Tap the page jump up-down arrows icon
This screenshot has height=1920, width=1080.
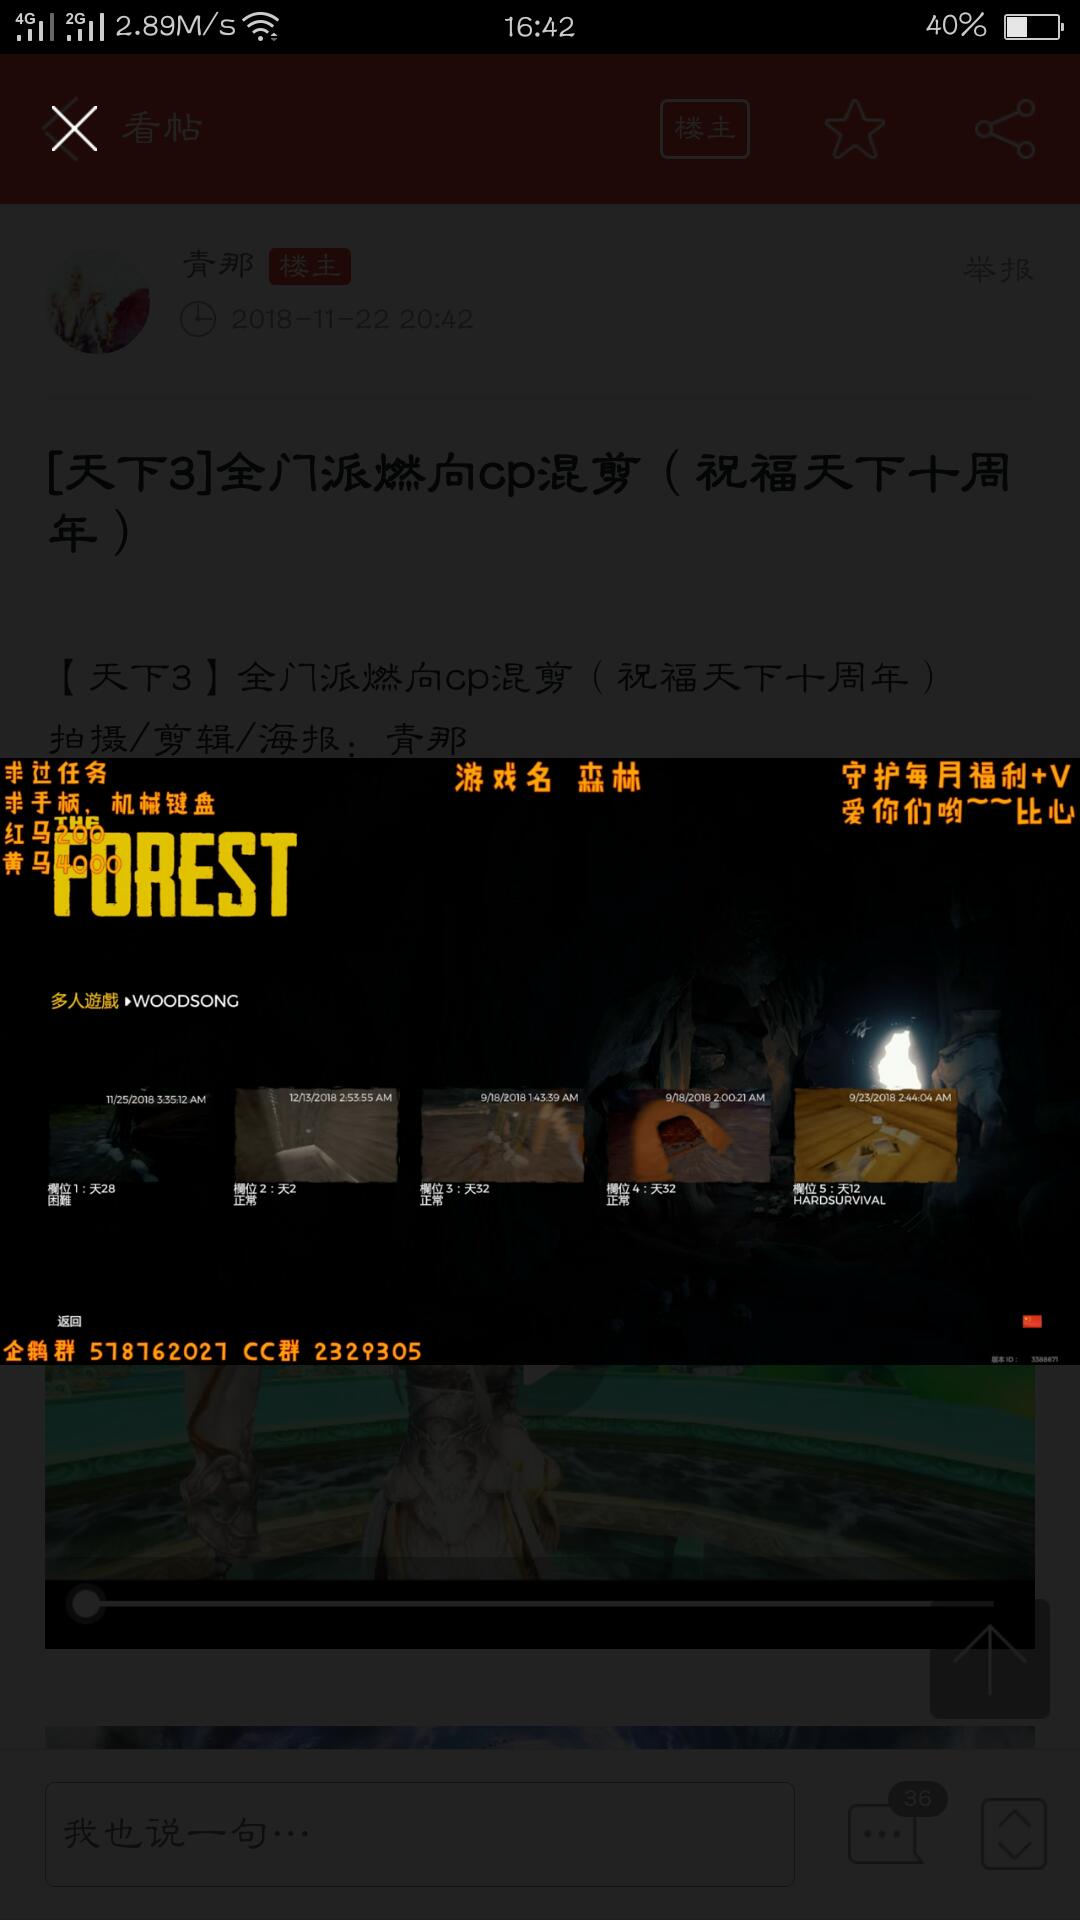pyautogui.click(x=1014, y=1834)
